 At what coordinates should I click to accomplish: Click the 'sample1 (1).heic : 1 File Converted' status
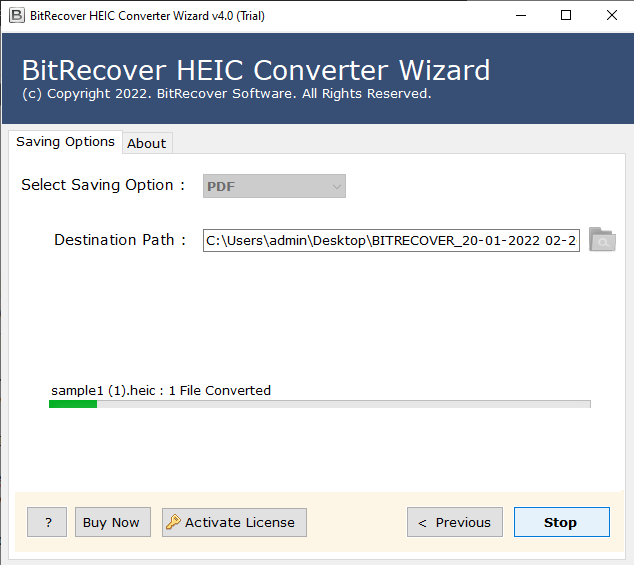(161, 390)
